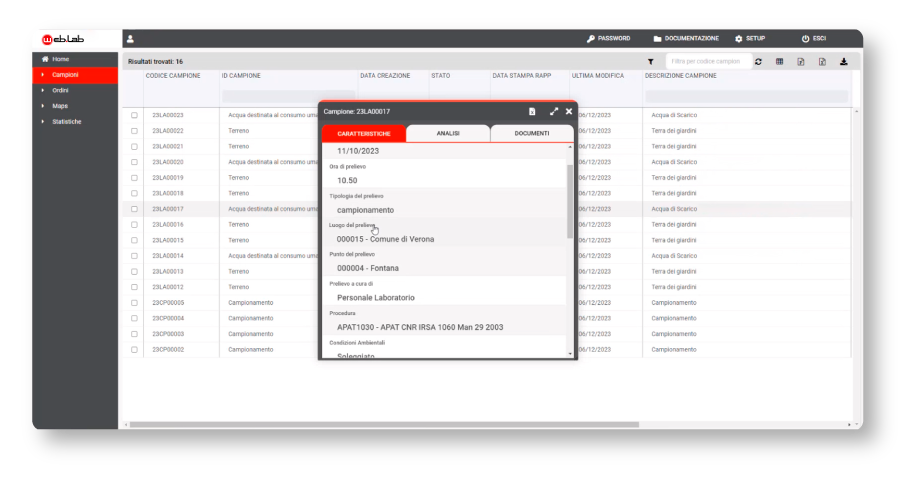The image size is (898, 481).
Task: Tick checkbox for sample 23LA00023
Action: tap(134, 115)
